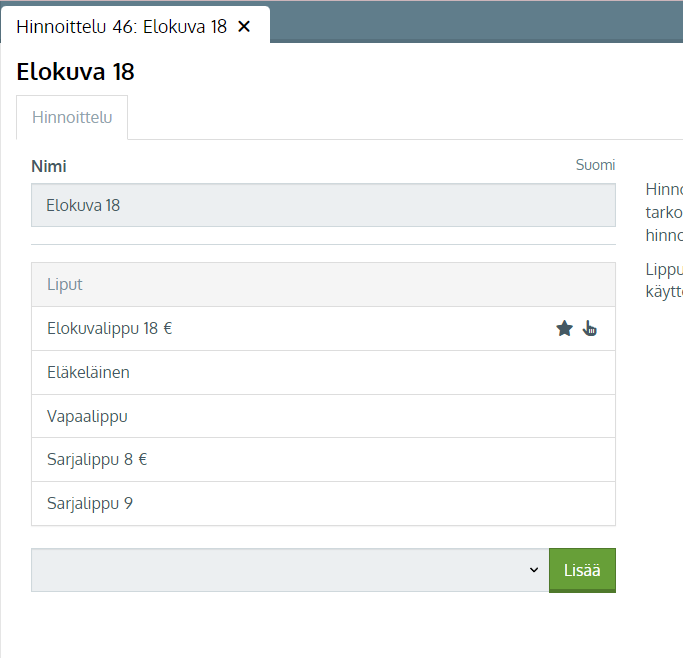
Task: Click the help paragraph starting with Lippu
Action: [664, 280]
